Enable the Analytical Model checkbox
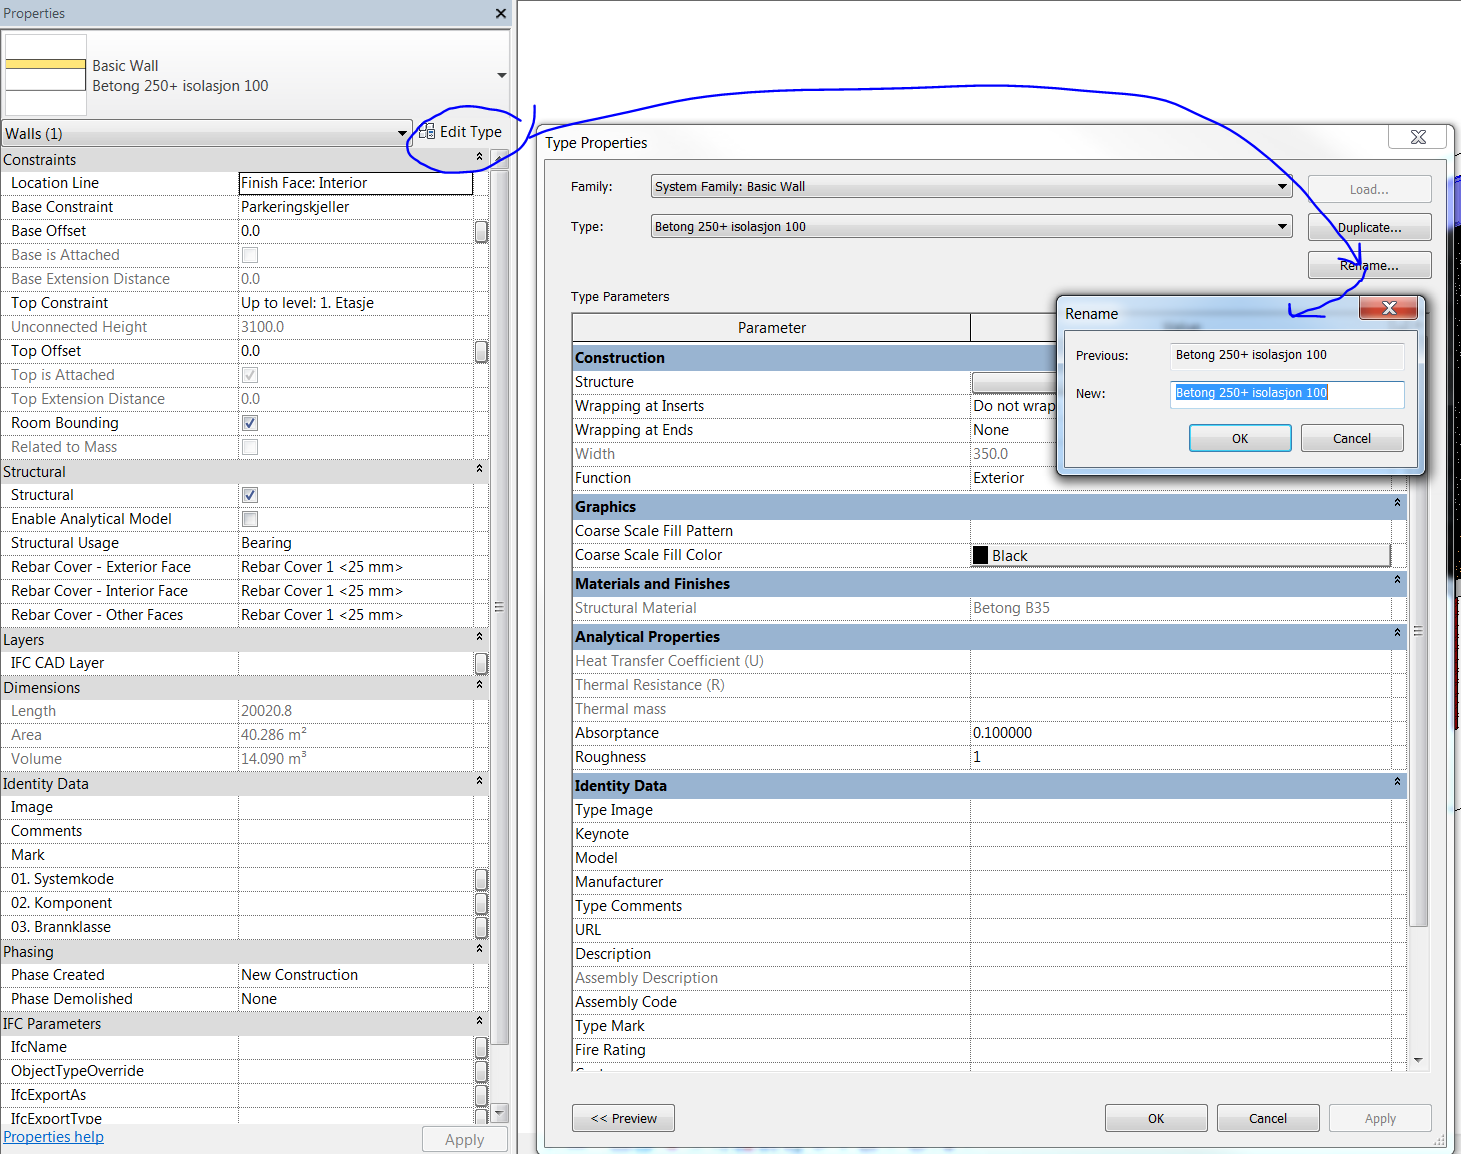Image resolution: width=1461 pixels, height=1154 pixels. pyautogui.click(x=249, y=518)
